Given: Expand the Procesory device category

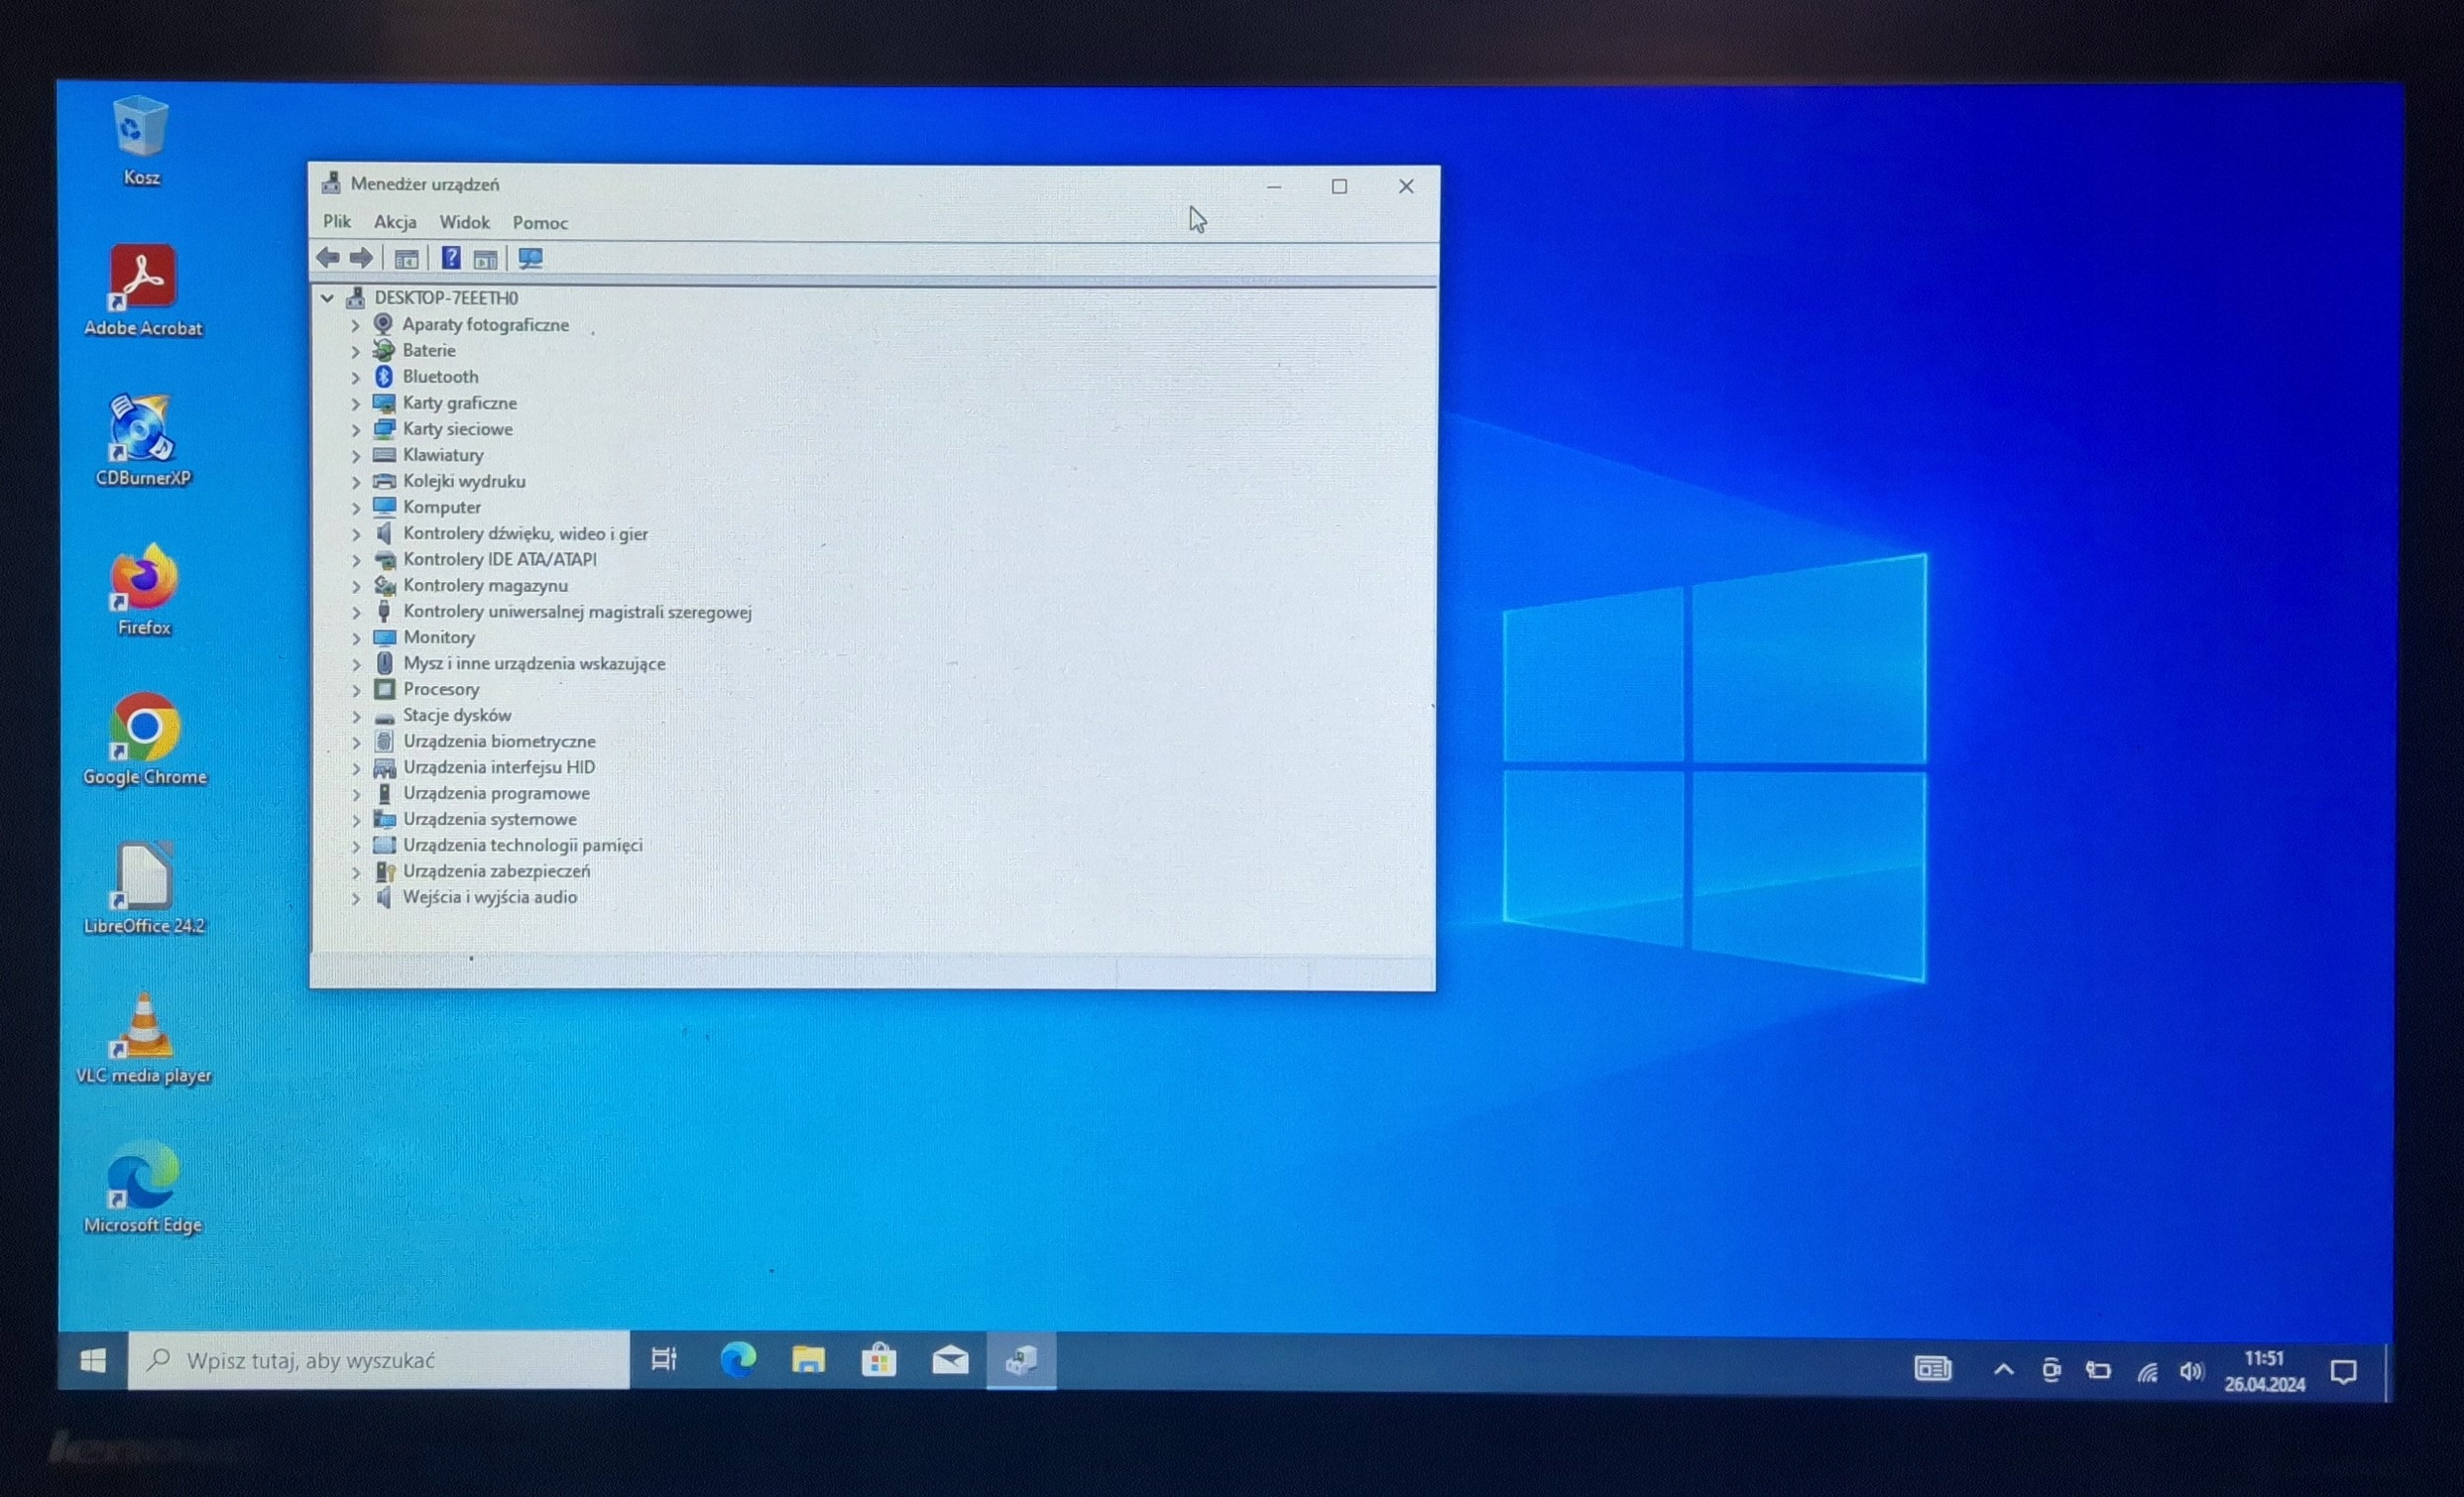Looking at the screenshot, I should pyautogui.click(x=356, y=690).
